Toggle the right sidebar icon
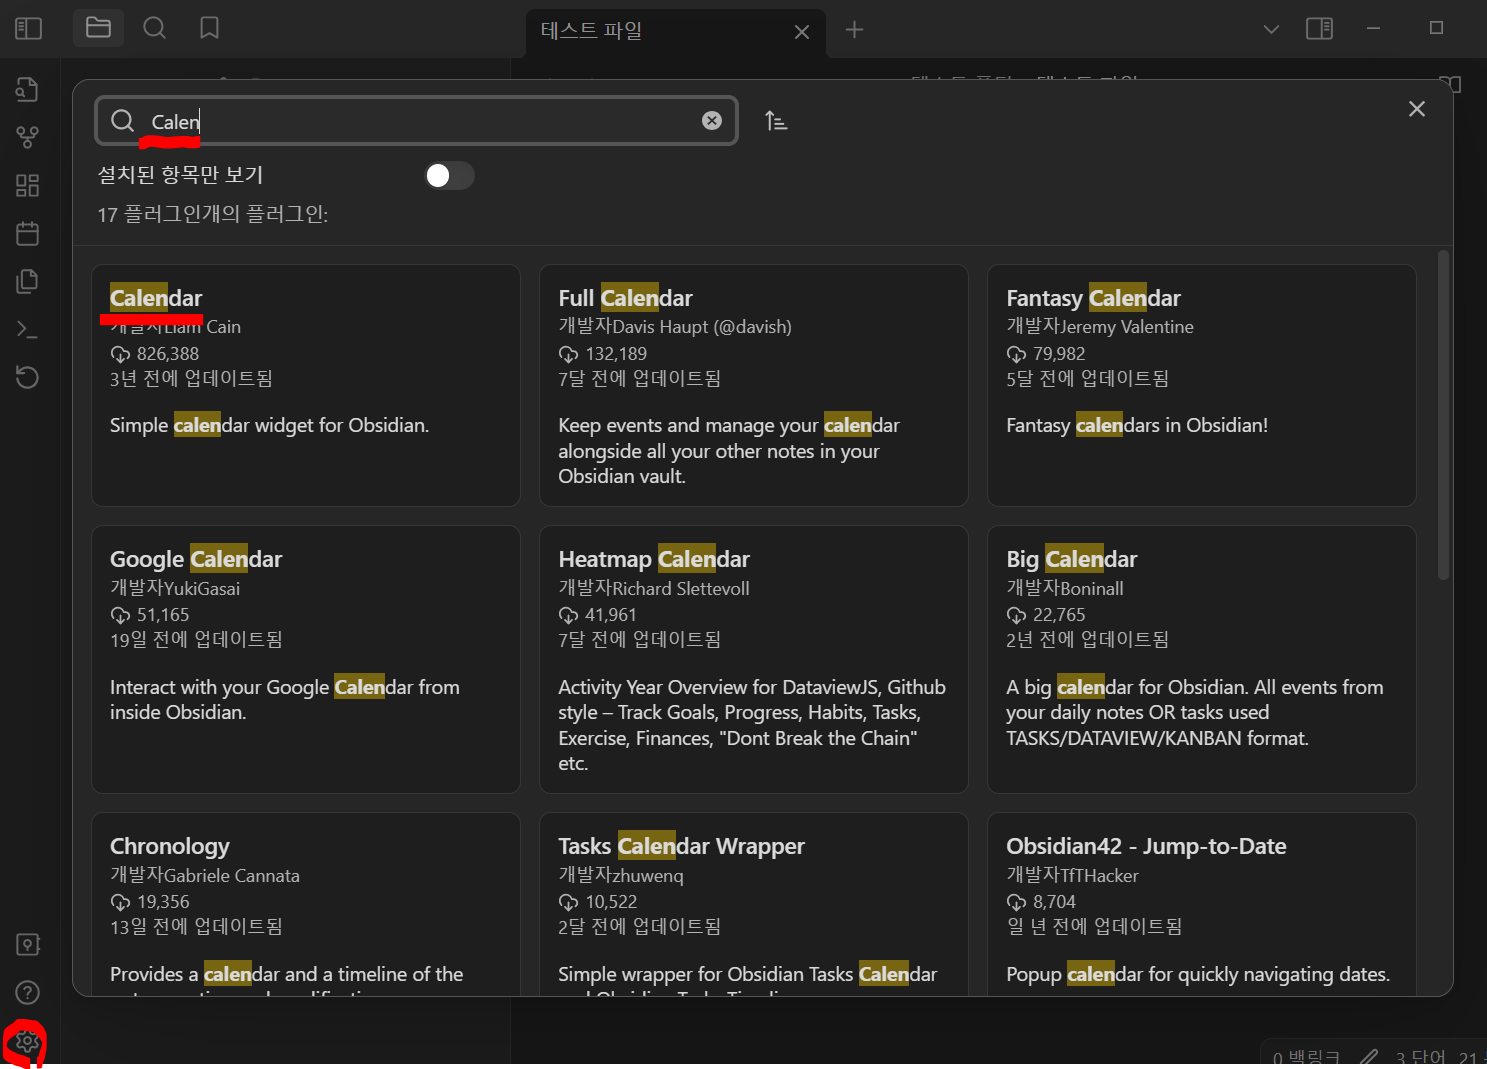 [1319, 28]
